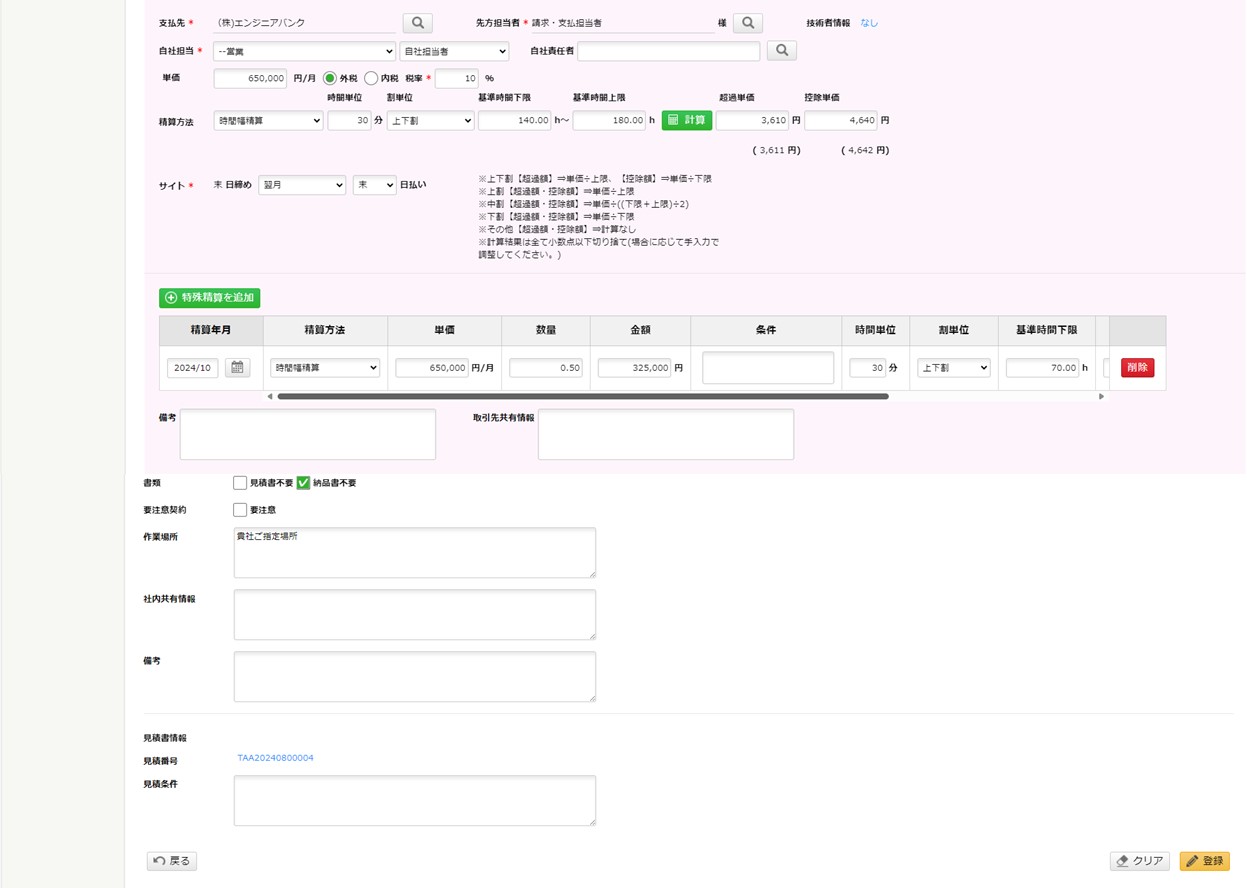This screenshot has width=1247, height=888.
Task: Open the 自社担当 営業 dropdown
Action: 304,51
